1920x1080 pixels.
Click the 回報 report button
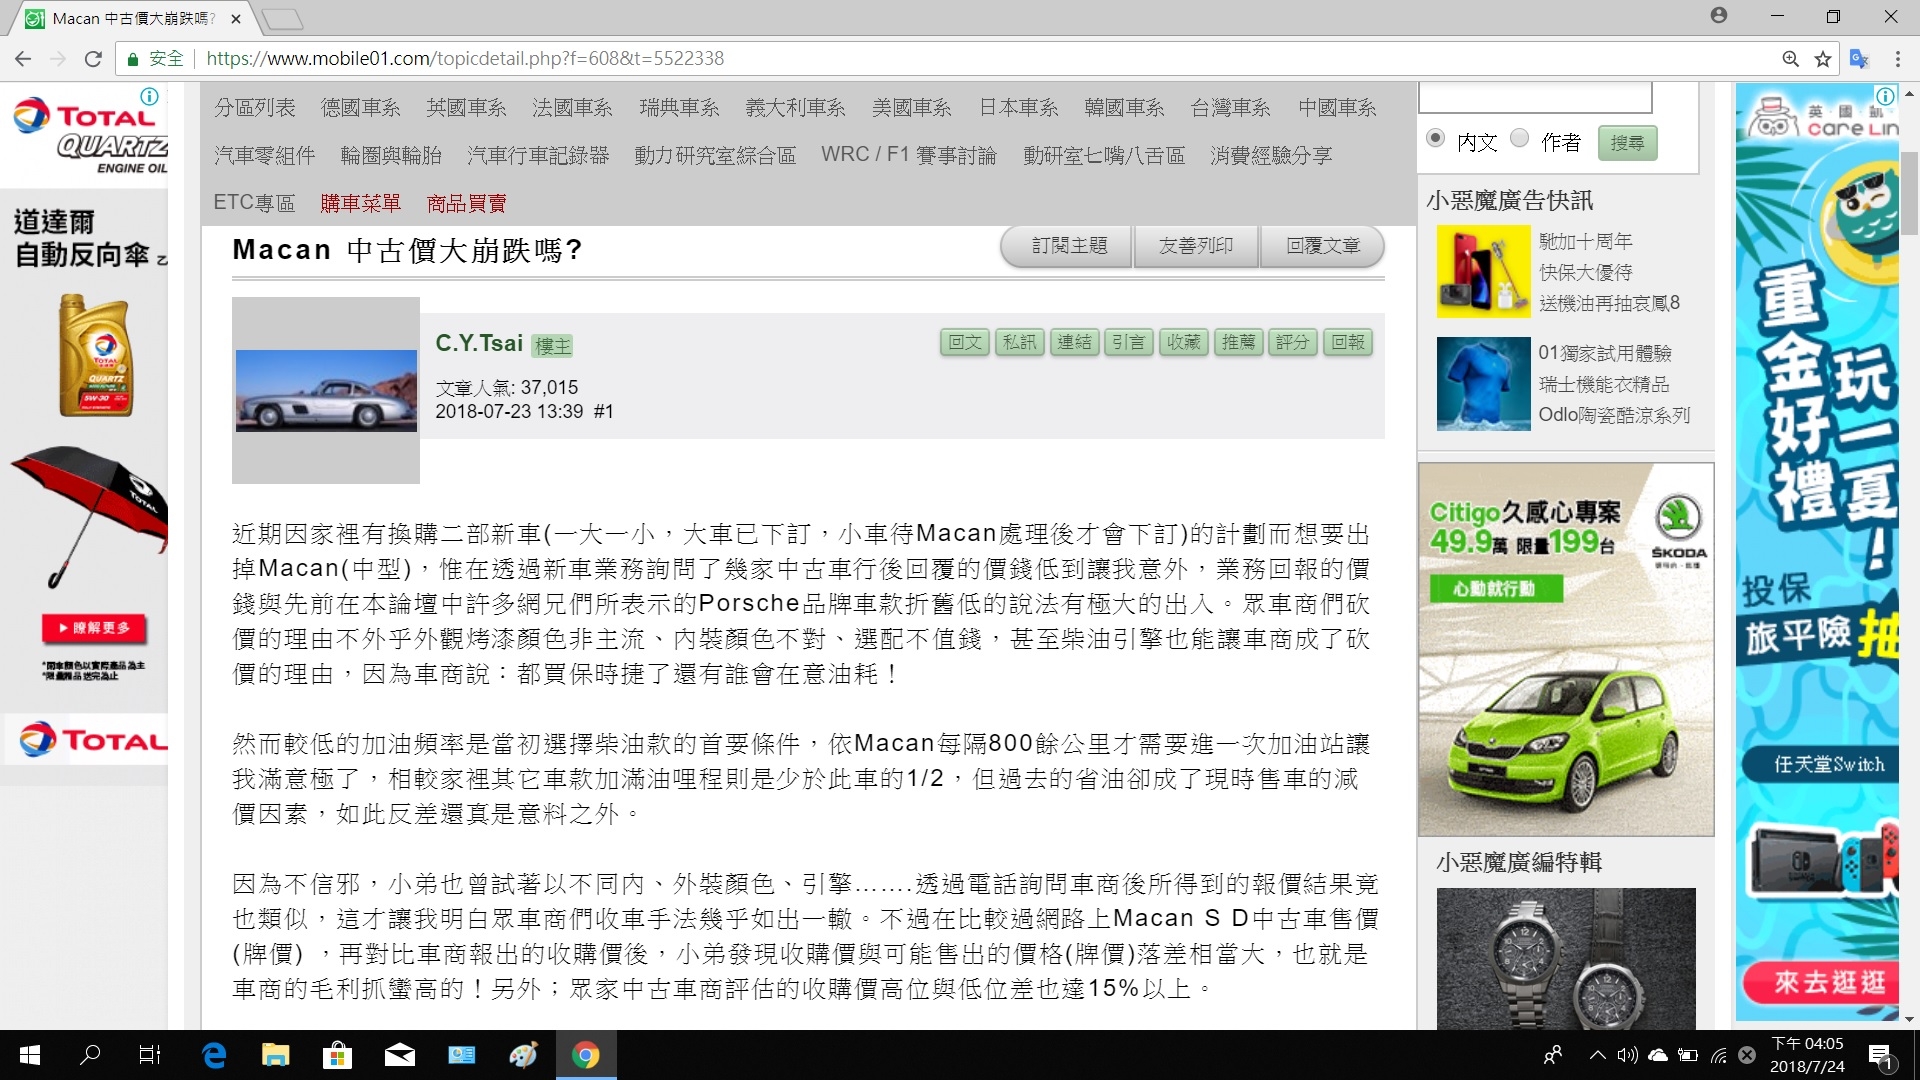click(x=1347, y=343)
